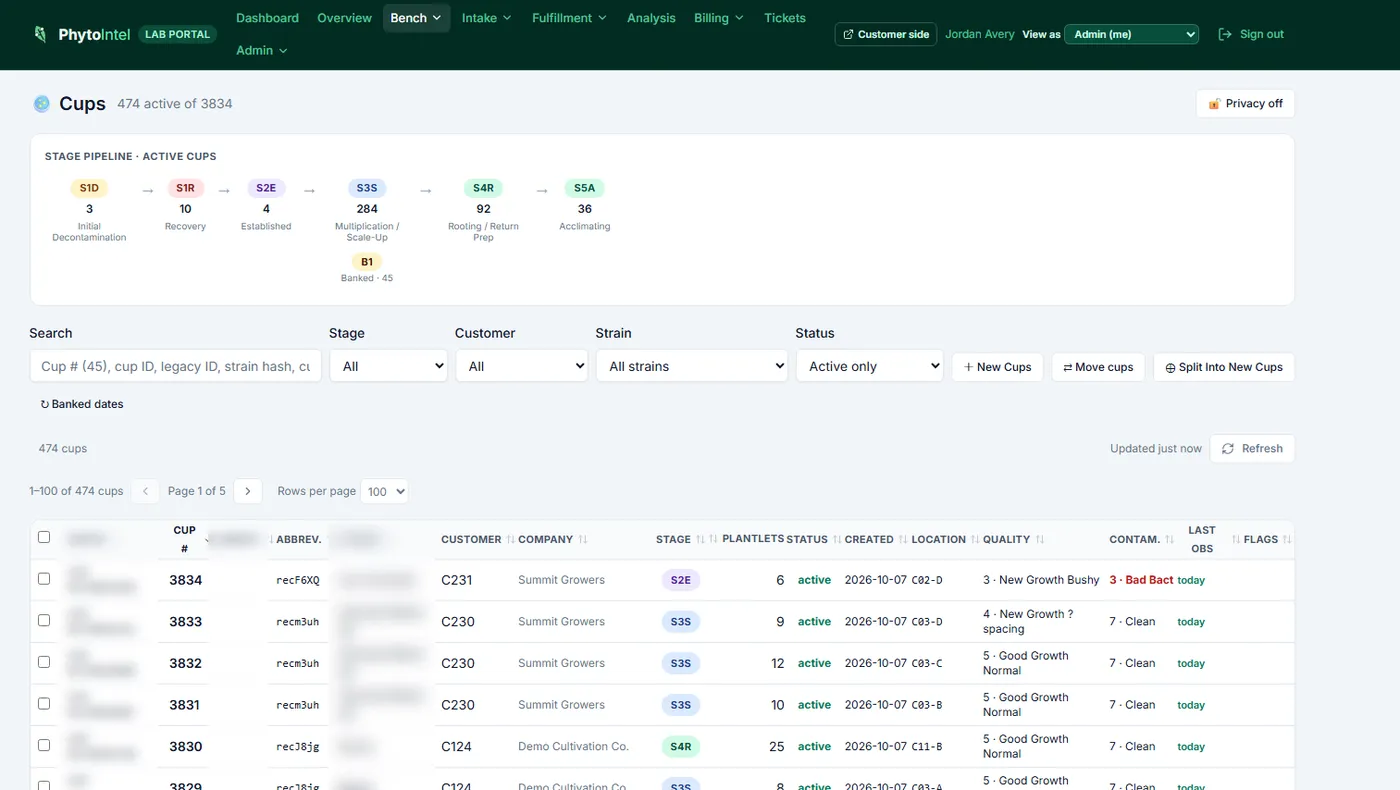Open the Customer filter dropdown
The width and height of the screenshot is (1400, 790).
coord(521,366)
